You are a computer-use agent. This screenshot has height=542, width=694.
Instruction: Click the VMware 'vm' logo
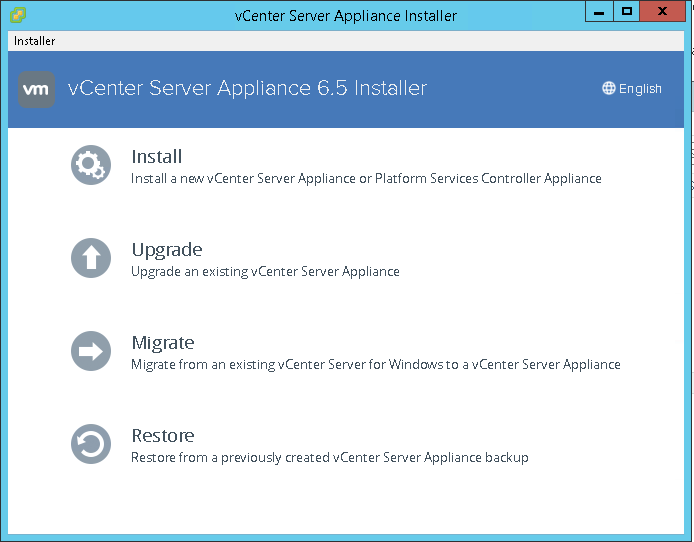pos(37,89)
